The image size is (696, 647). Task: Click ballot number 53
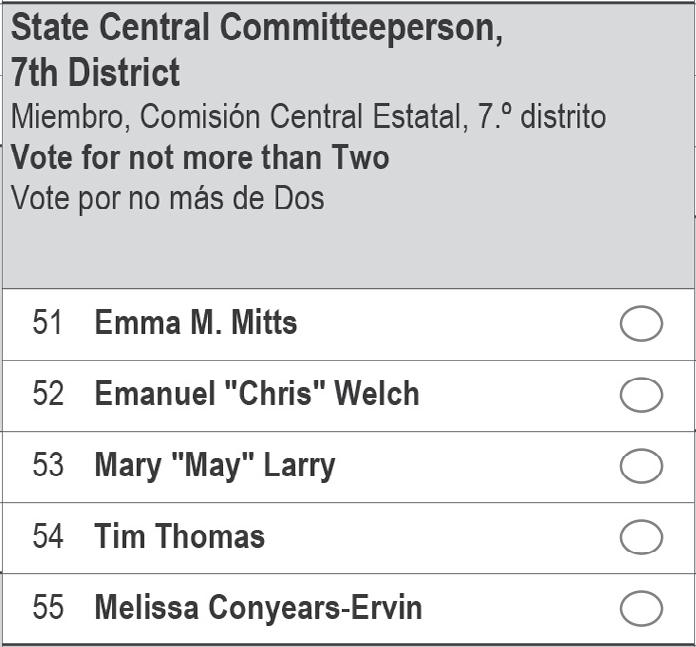click(x=48, y=465)
